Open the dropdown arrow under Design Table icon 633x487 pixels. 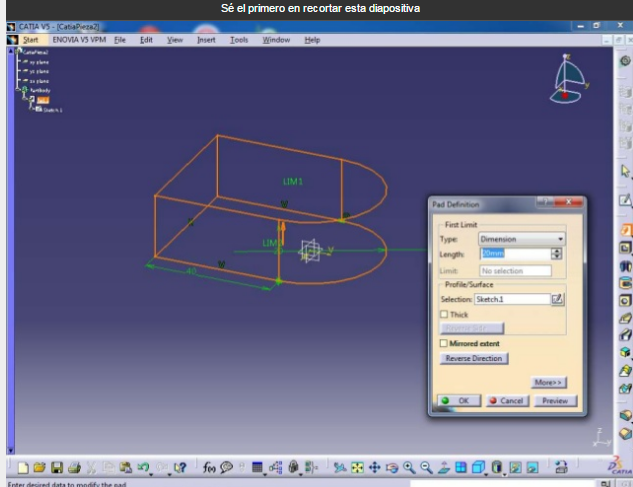(x=265, y=474)
